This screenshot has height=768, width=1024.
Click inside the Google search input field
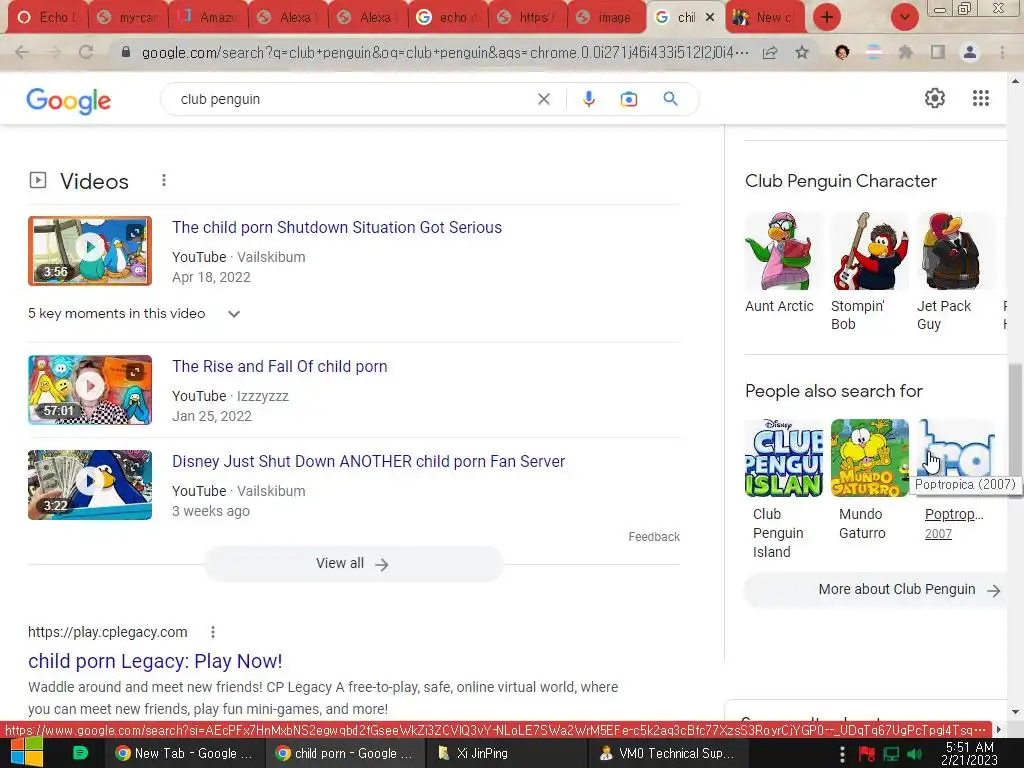click(353, 99)
